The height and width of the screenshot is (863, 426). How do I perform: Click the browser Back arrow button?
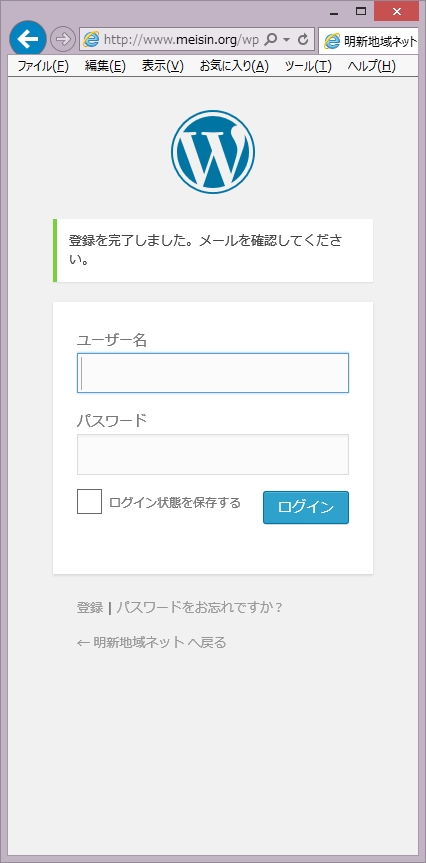28,39
